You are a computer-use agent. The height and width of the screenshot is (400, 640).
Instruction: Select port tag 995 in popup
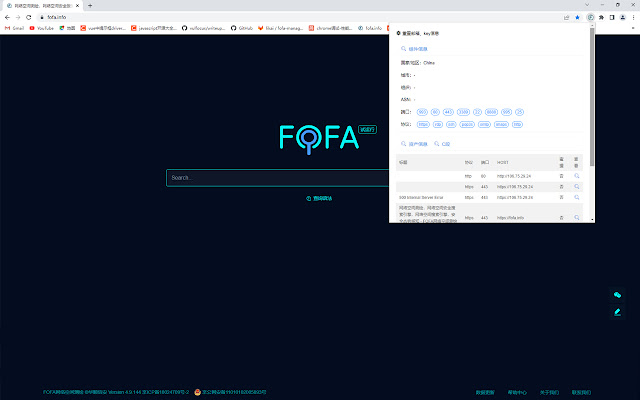click(x=507, y=112)
